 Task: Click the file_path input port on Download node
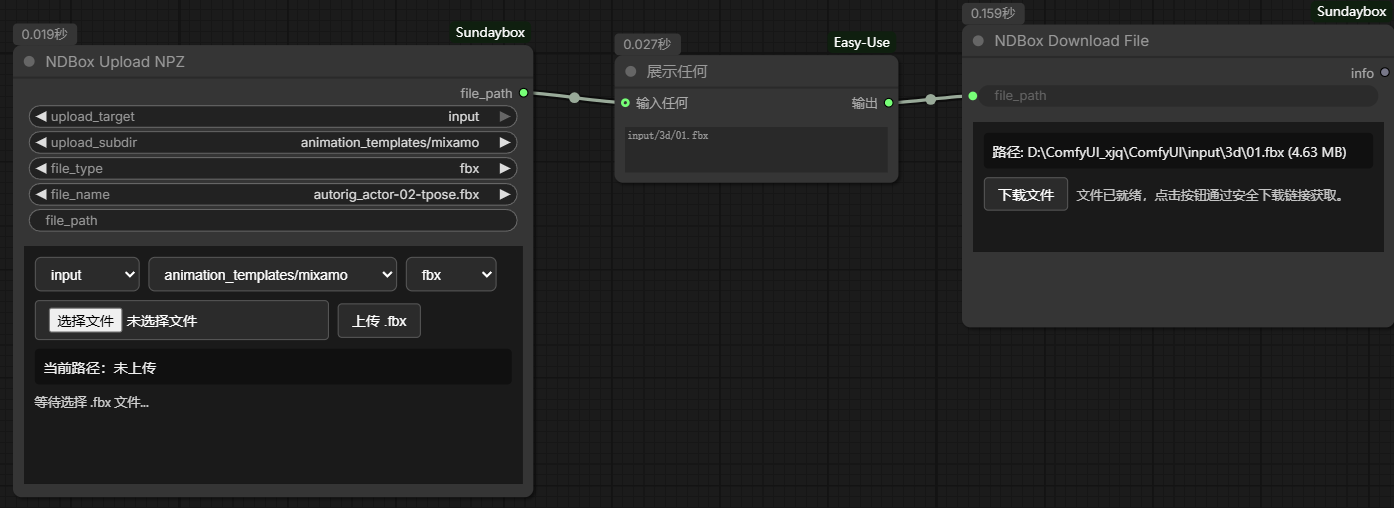pyautogui.click(x=972, y=96)
